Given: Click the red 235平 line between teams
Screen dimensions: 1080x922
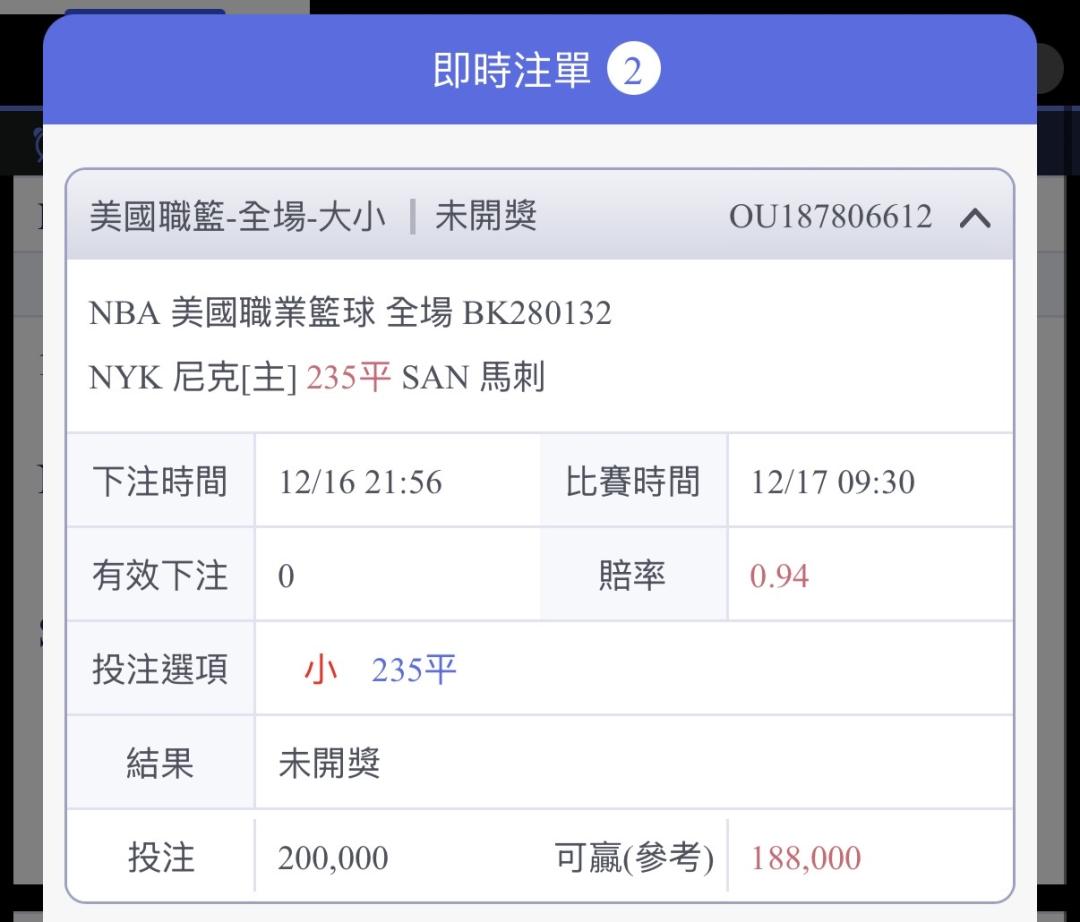Looking at the screenshot, I should pyautogui.click(x=348, y=378).
